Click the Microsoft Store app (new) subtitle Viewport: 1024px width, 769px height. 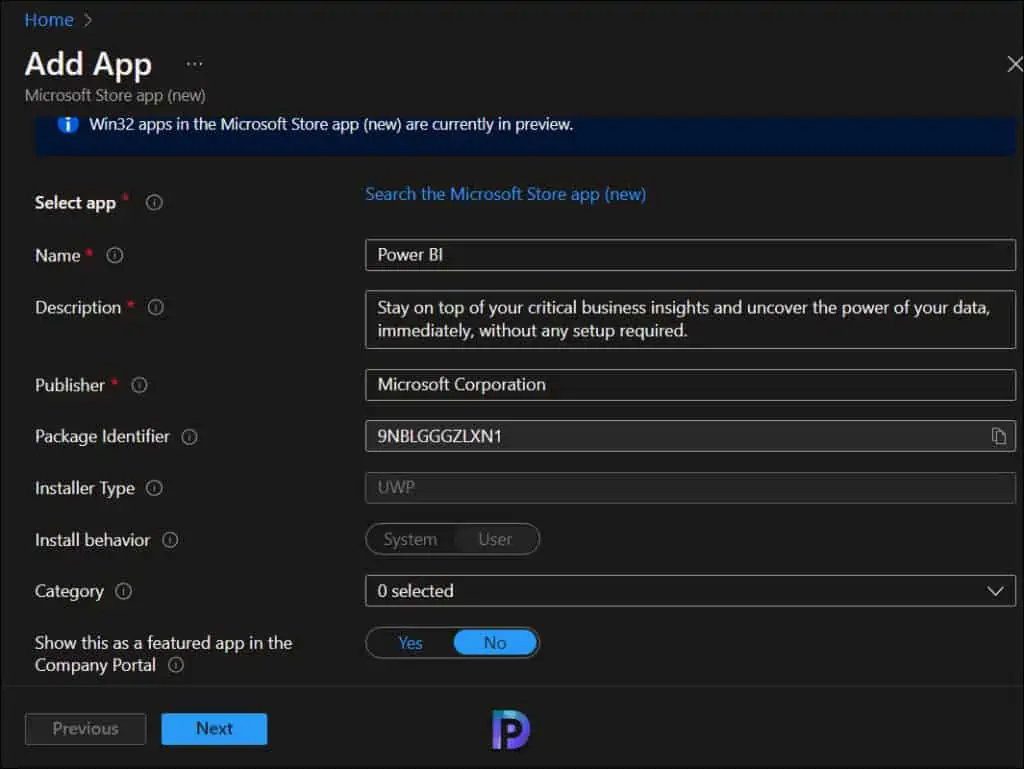[115, 95]
